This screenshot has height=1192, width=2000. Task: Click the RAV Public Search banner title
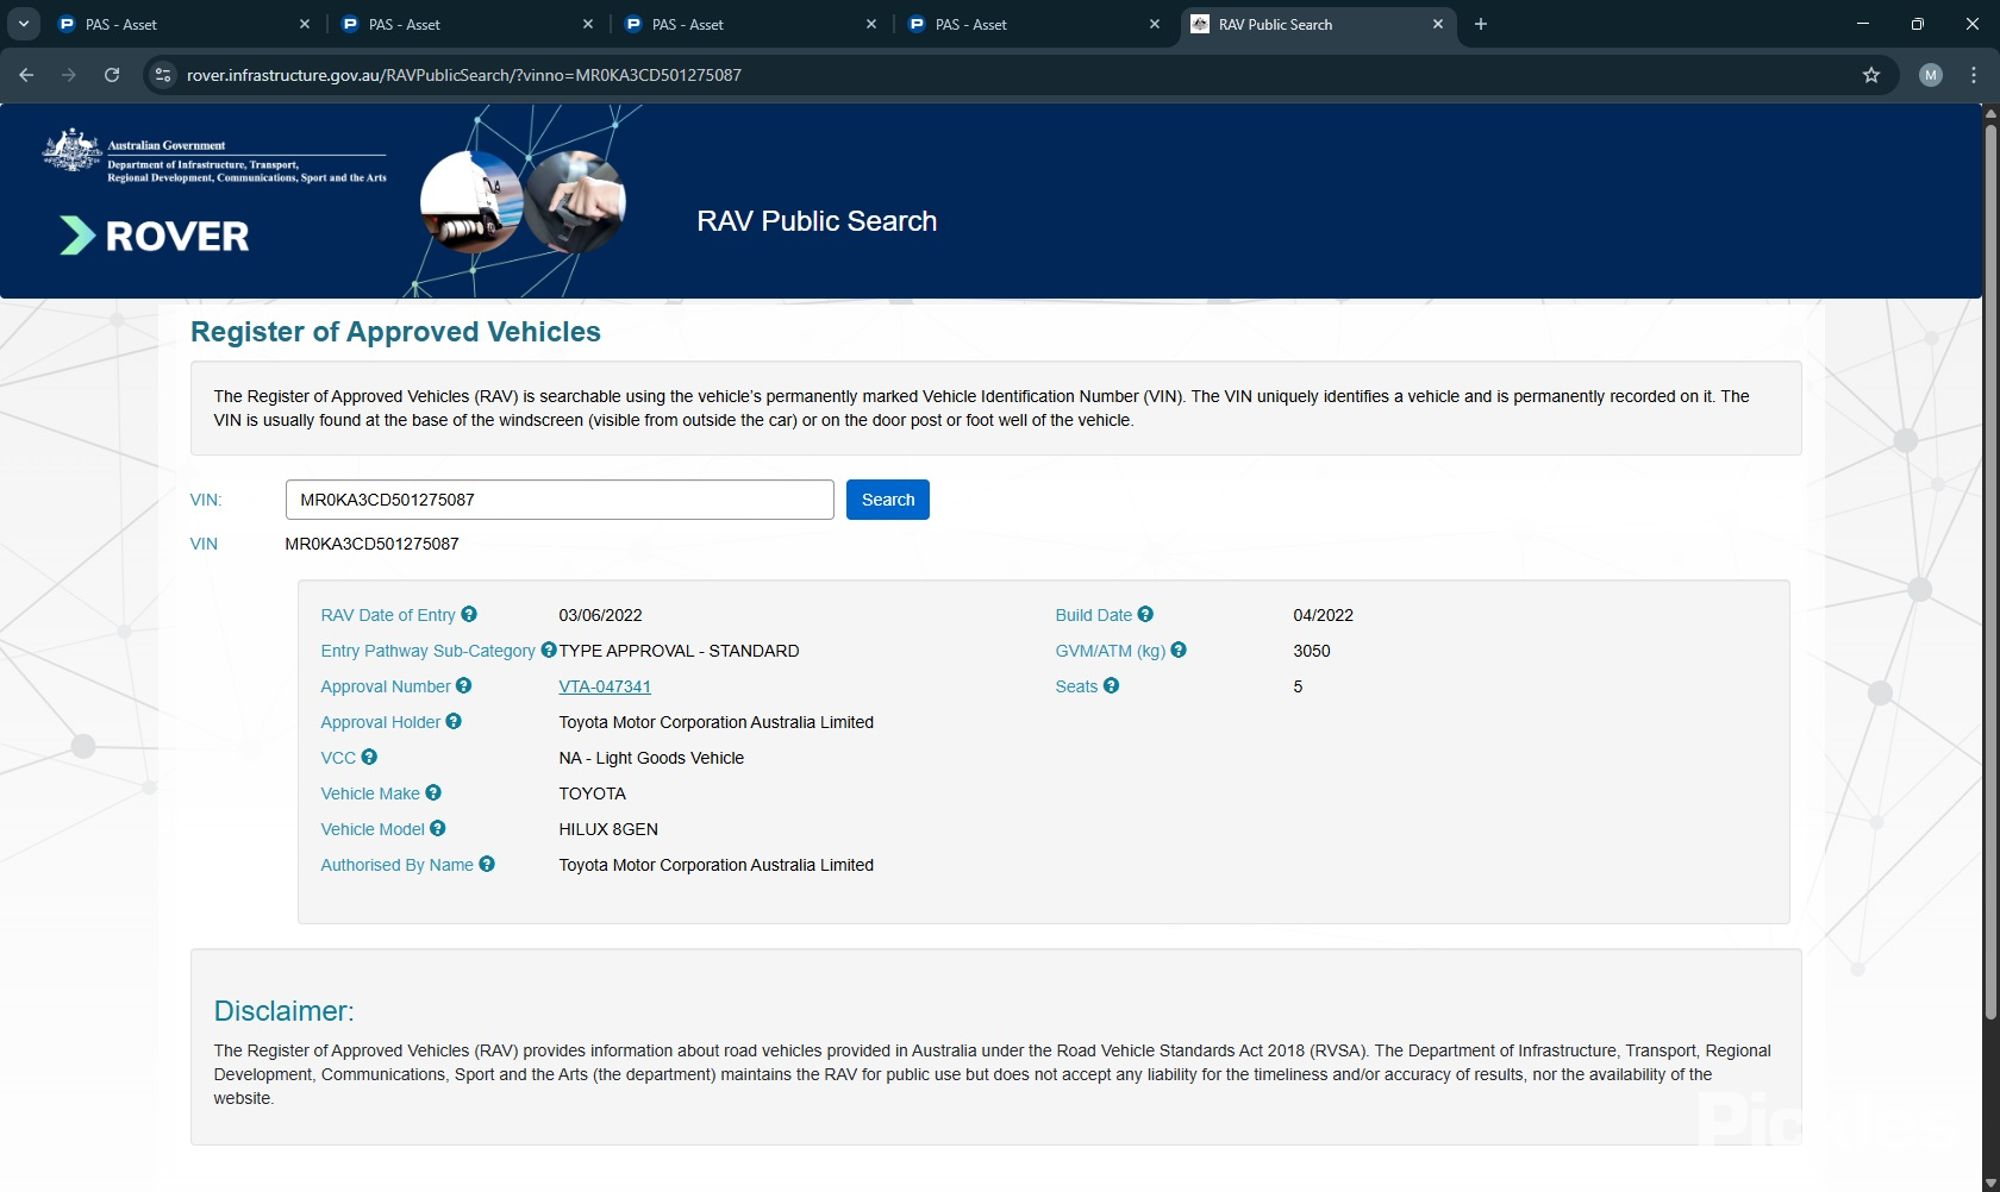point(816,221)
